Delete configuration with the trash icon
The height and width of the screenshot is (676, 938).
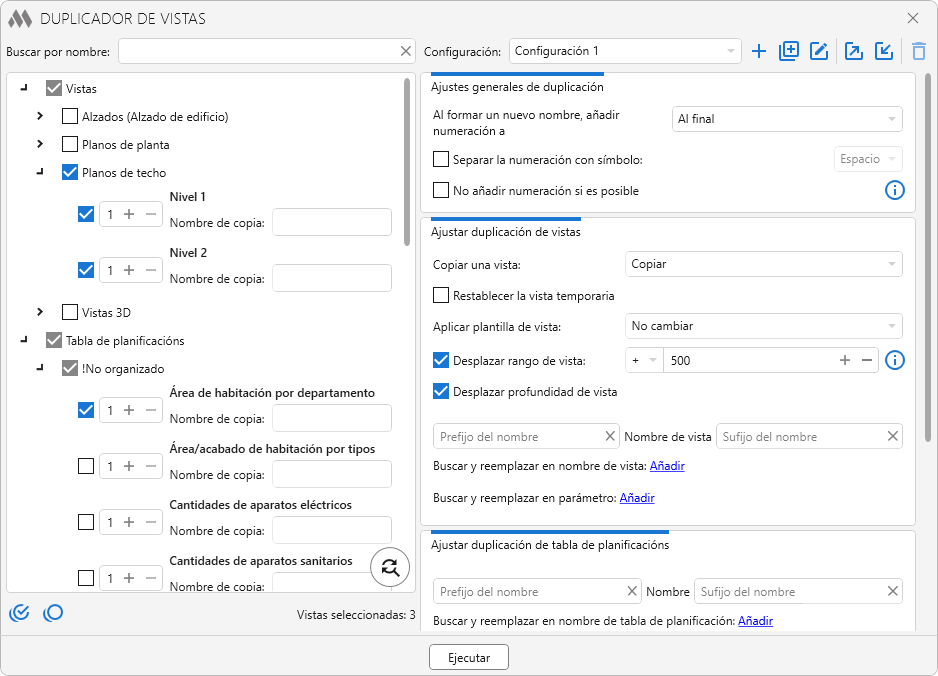pyautogui.click(x=918, y=51)
